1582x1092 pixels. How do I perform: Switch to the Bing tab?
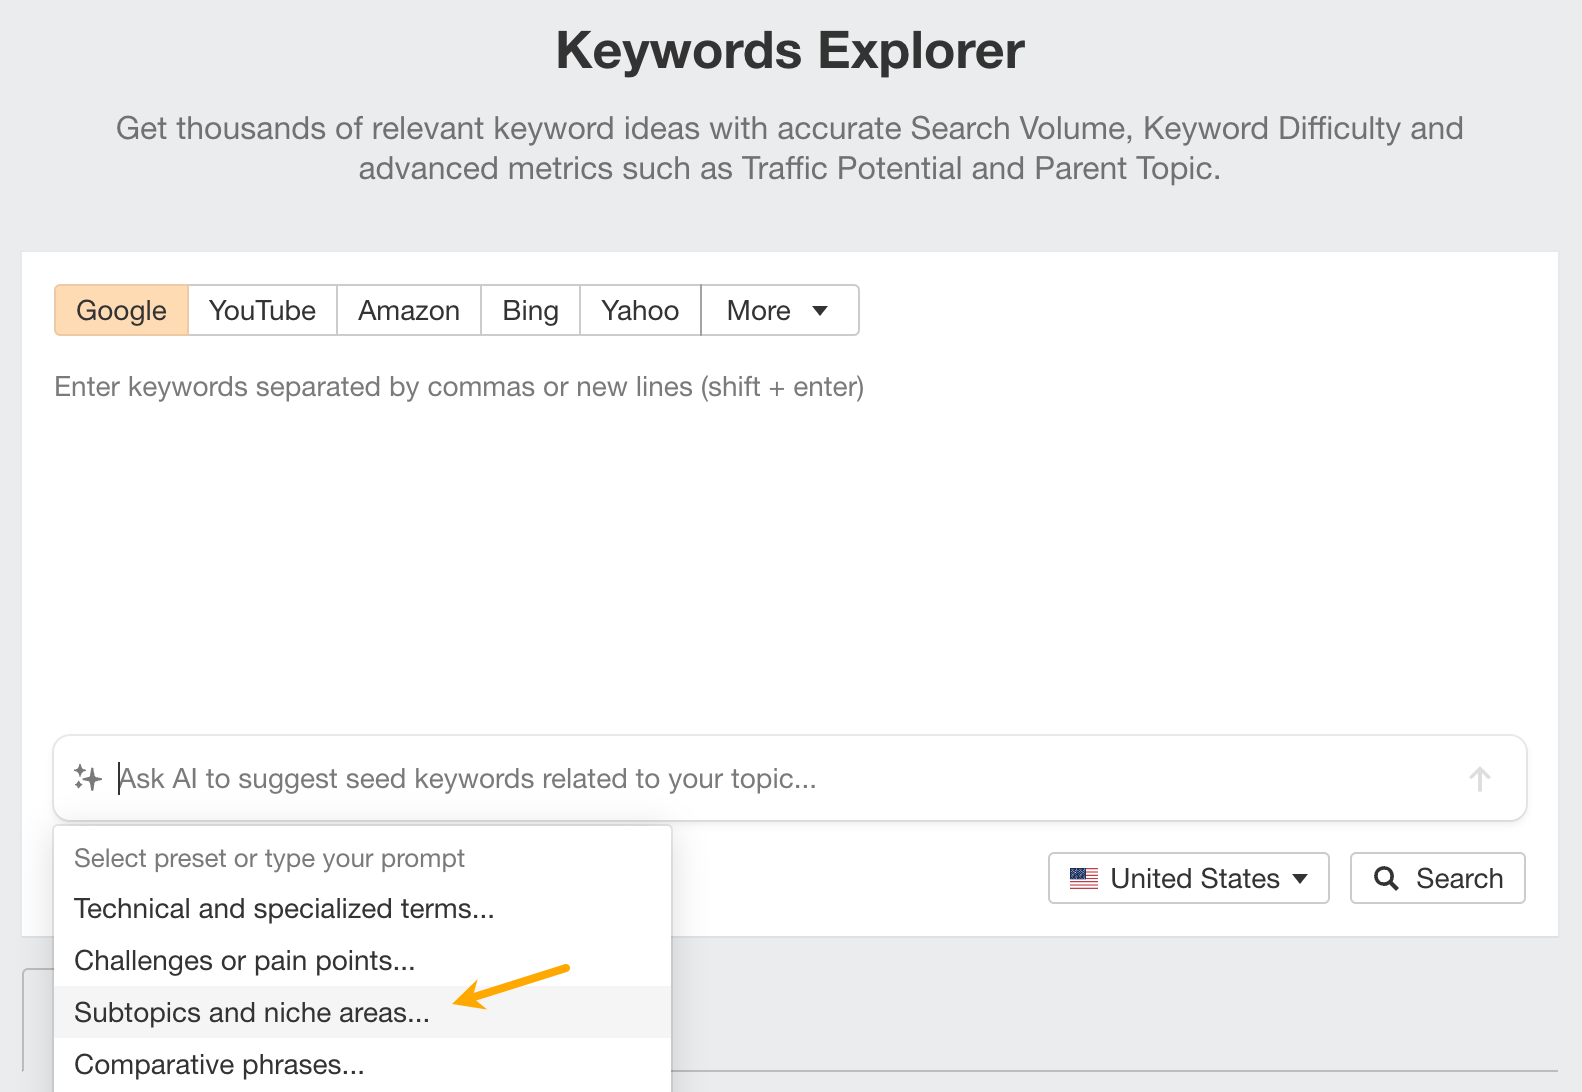click(529, 310)
